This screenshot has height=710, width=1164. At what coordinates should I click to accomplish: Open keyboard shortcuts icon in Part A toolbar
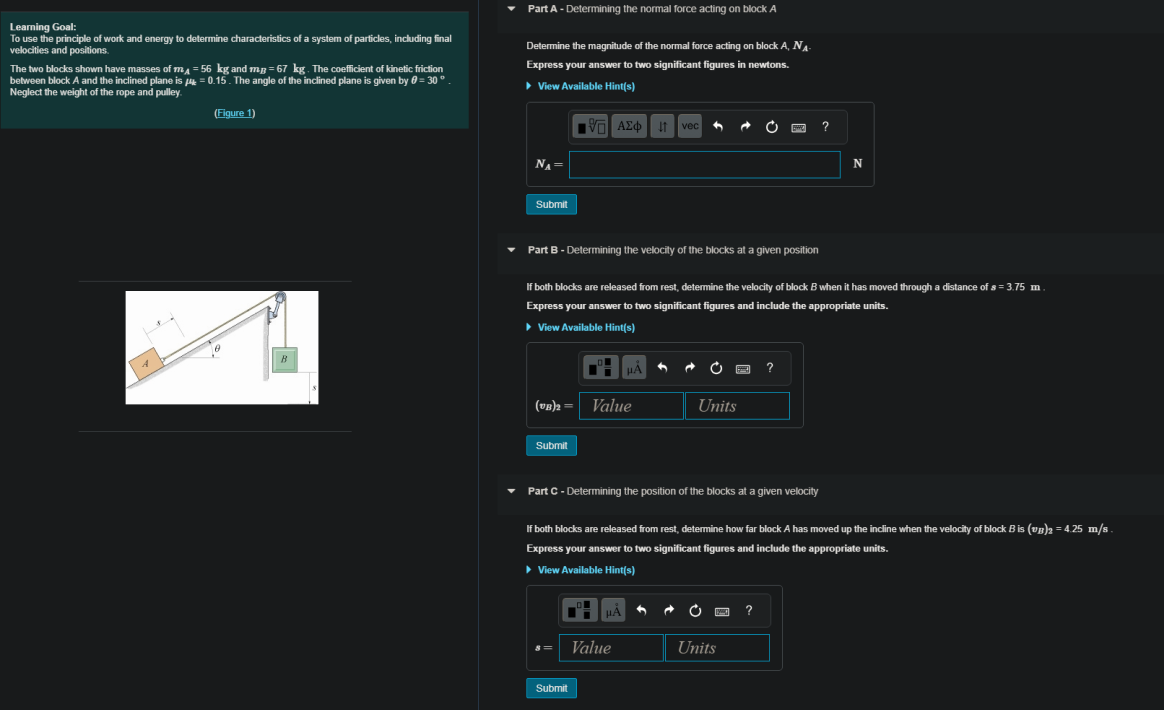click(798, 126)
